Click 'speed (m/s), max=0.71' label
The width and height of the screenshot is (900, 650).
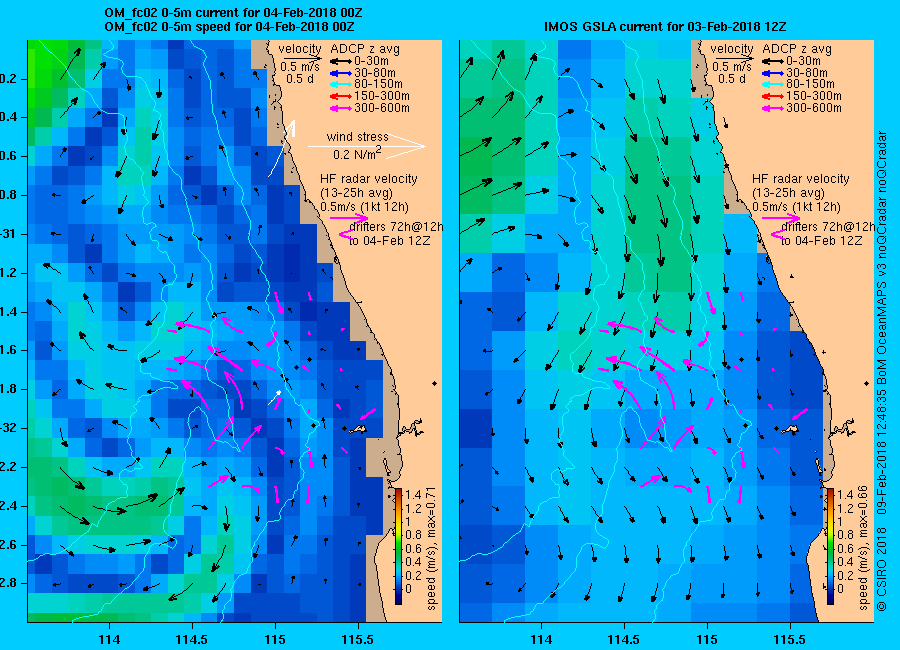432,548
